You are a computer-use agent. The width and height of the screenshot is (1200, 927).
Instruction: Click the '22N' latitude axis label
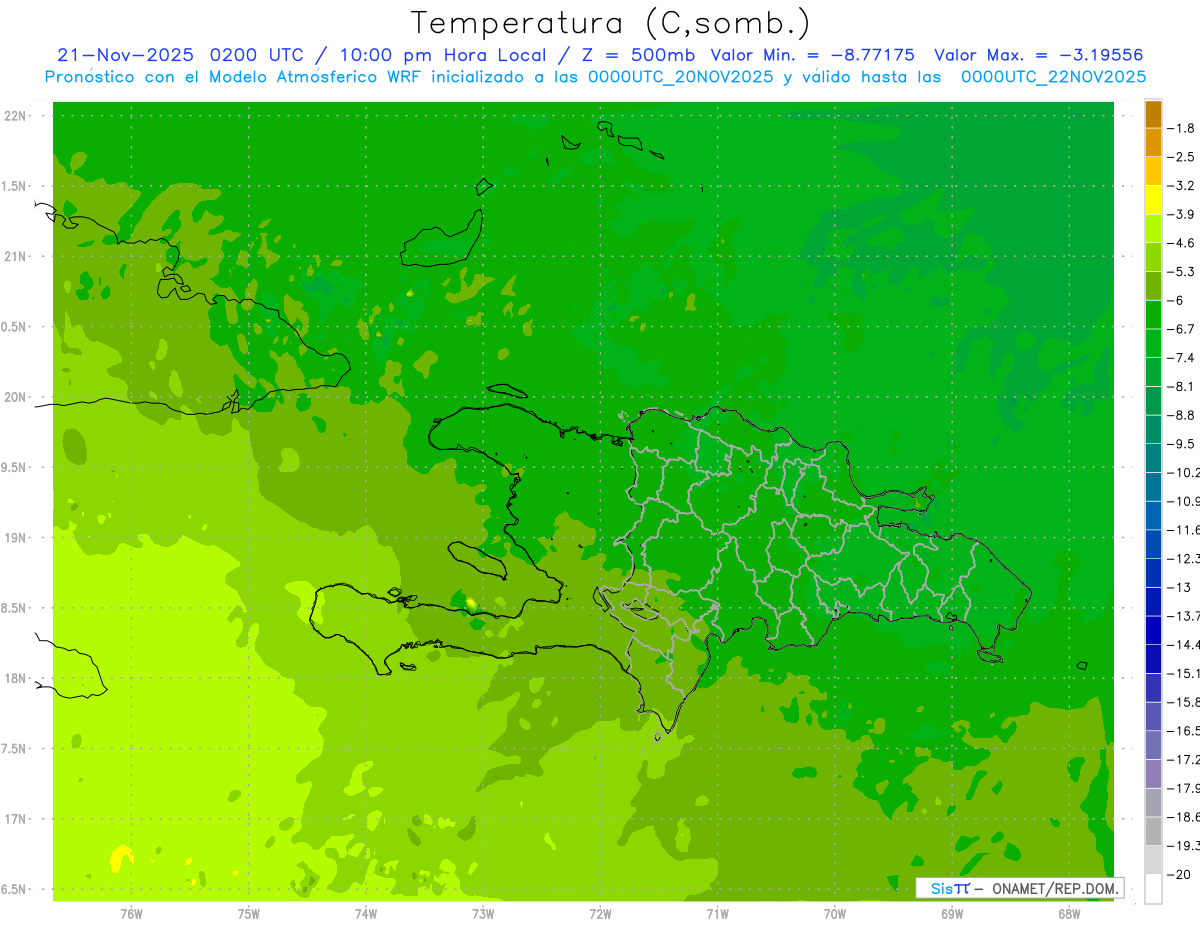pos(15,115)
